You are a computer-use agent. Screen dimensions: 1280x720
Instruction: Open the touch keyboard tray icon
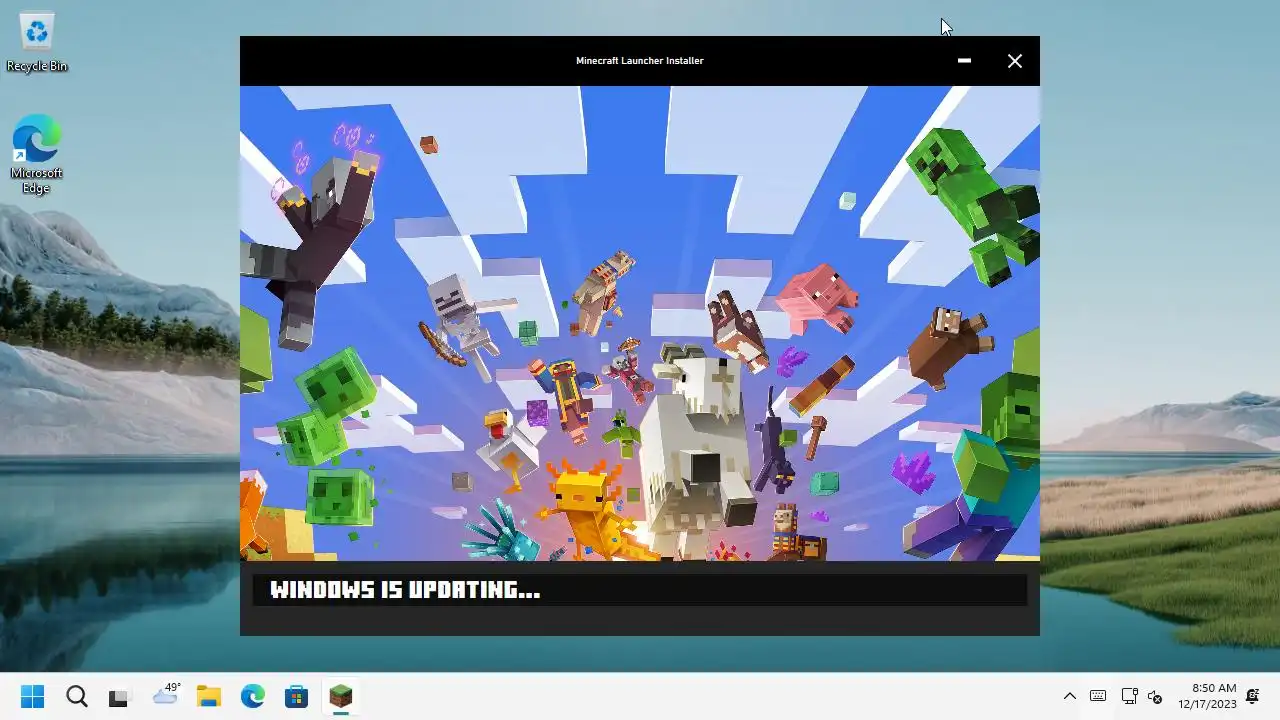1098,696
